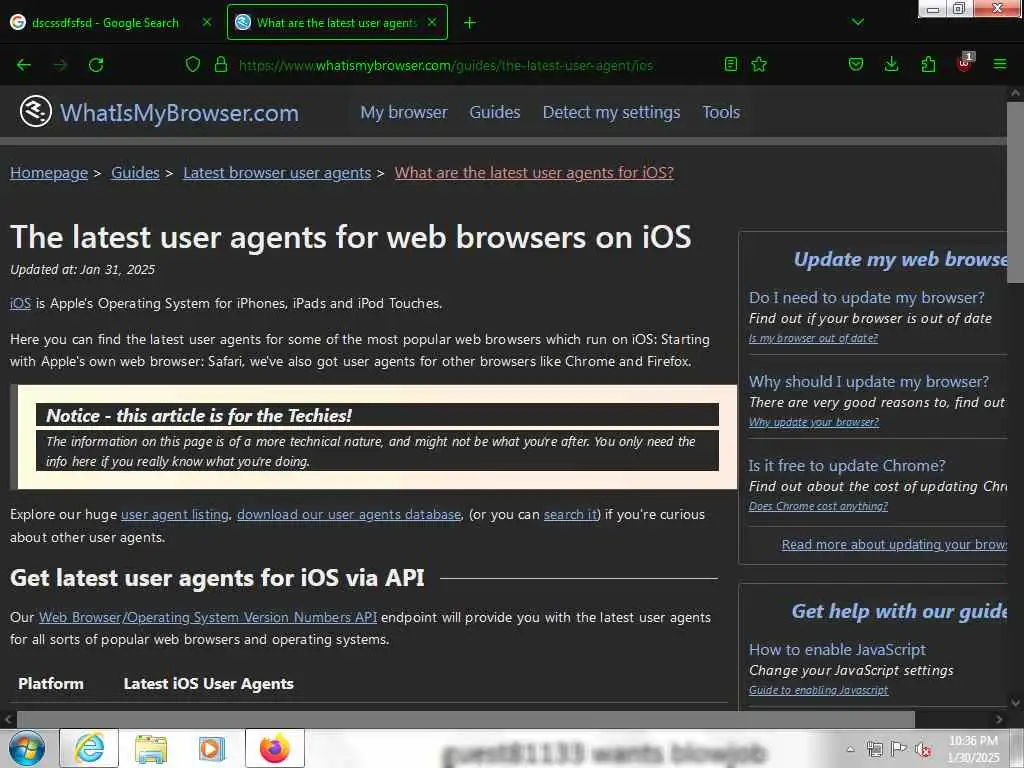Open Guide to enabling Javascript link
Image resolution: width=1024 pixels, height=768 pixels.
(x=818, y=690)
